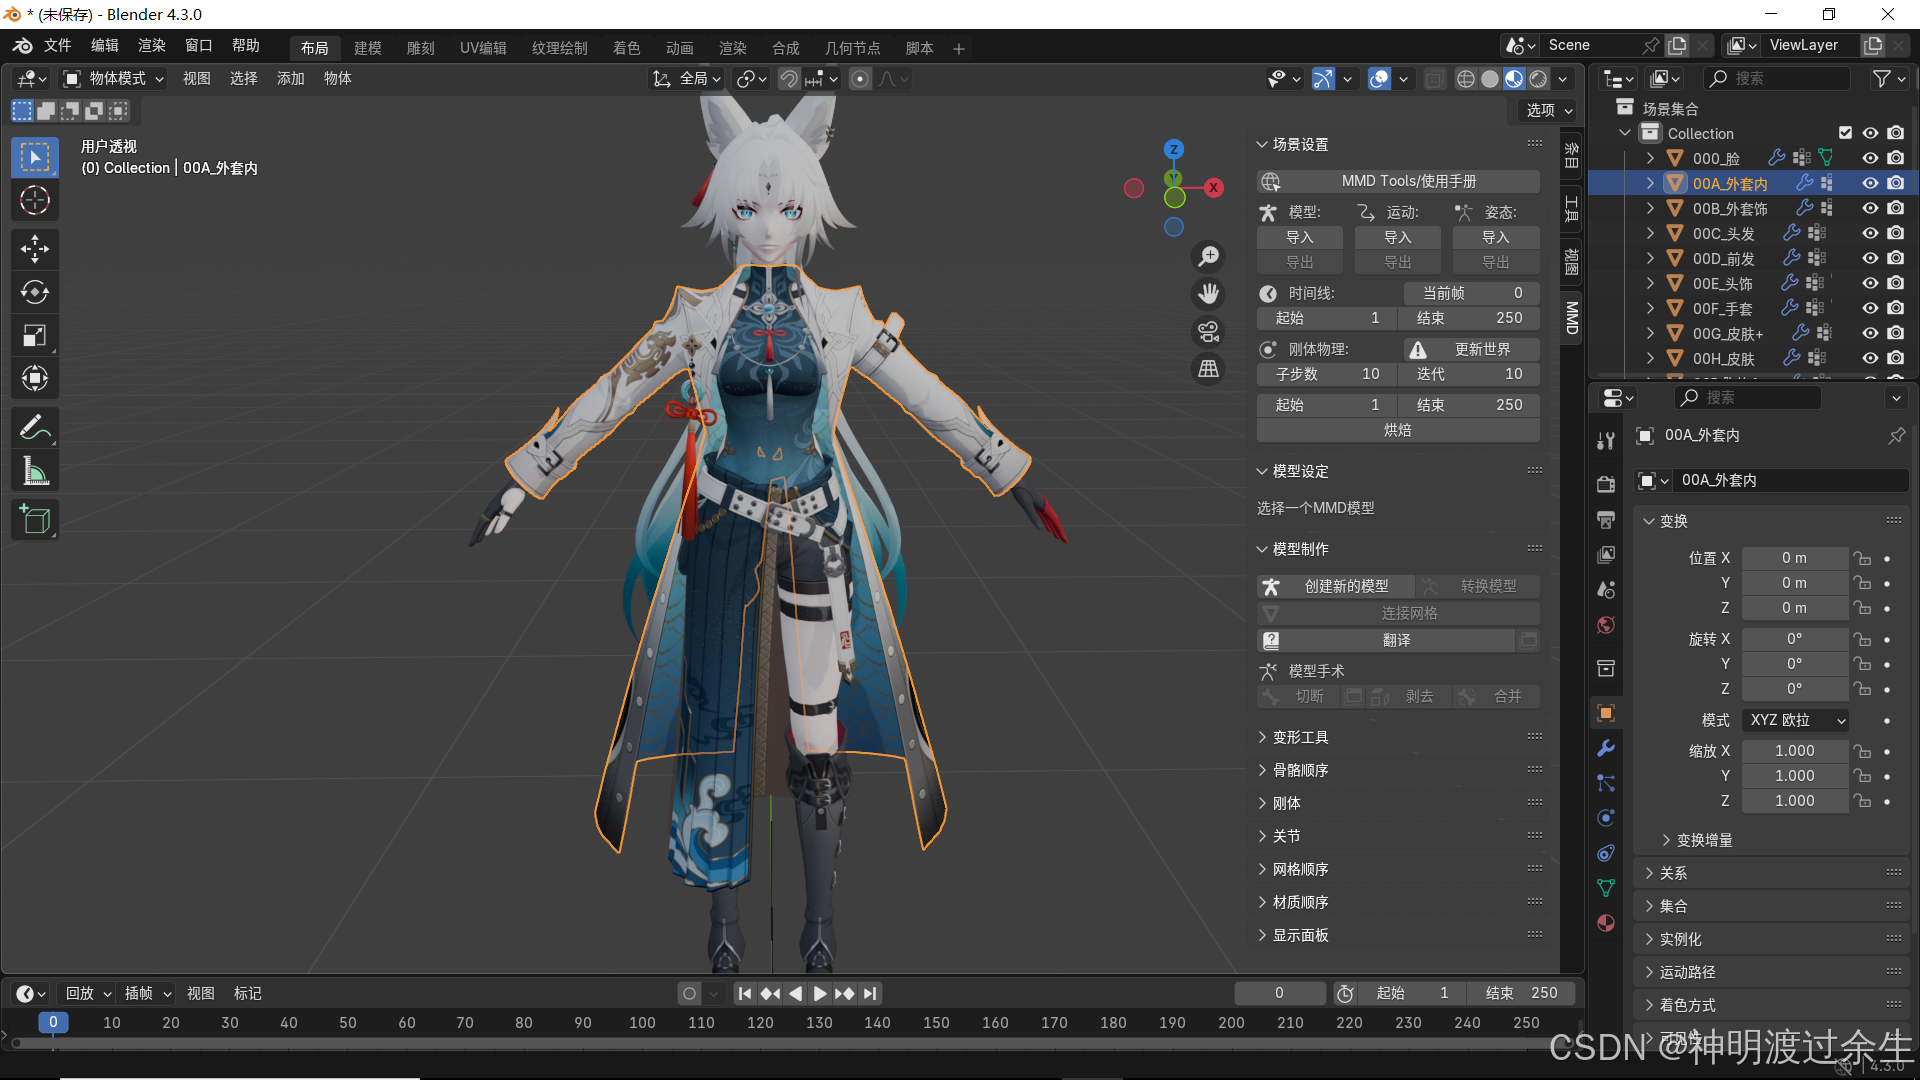Select the Cursor tool in toolbar
This screenshot has height=1080, width=1920.
35,201
